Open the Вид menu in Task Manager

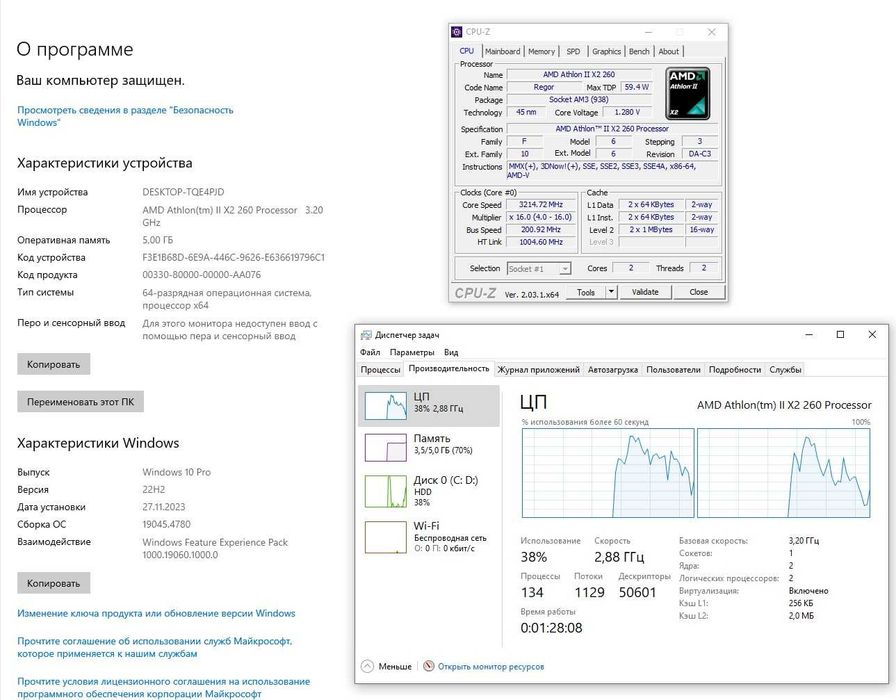451,353
